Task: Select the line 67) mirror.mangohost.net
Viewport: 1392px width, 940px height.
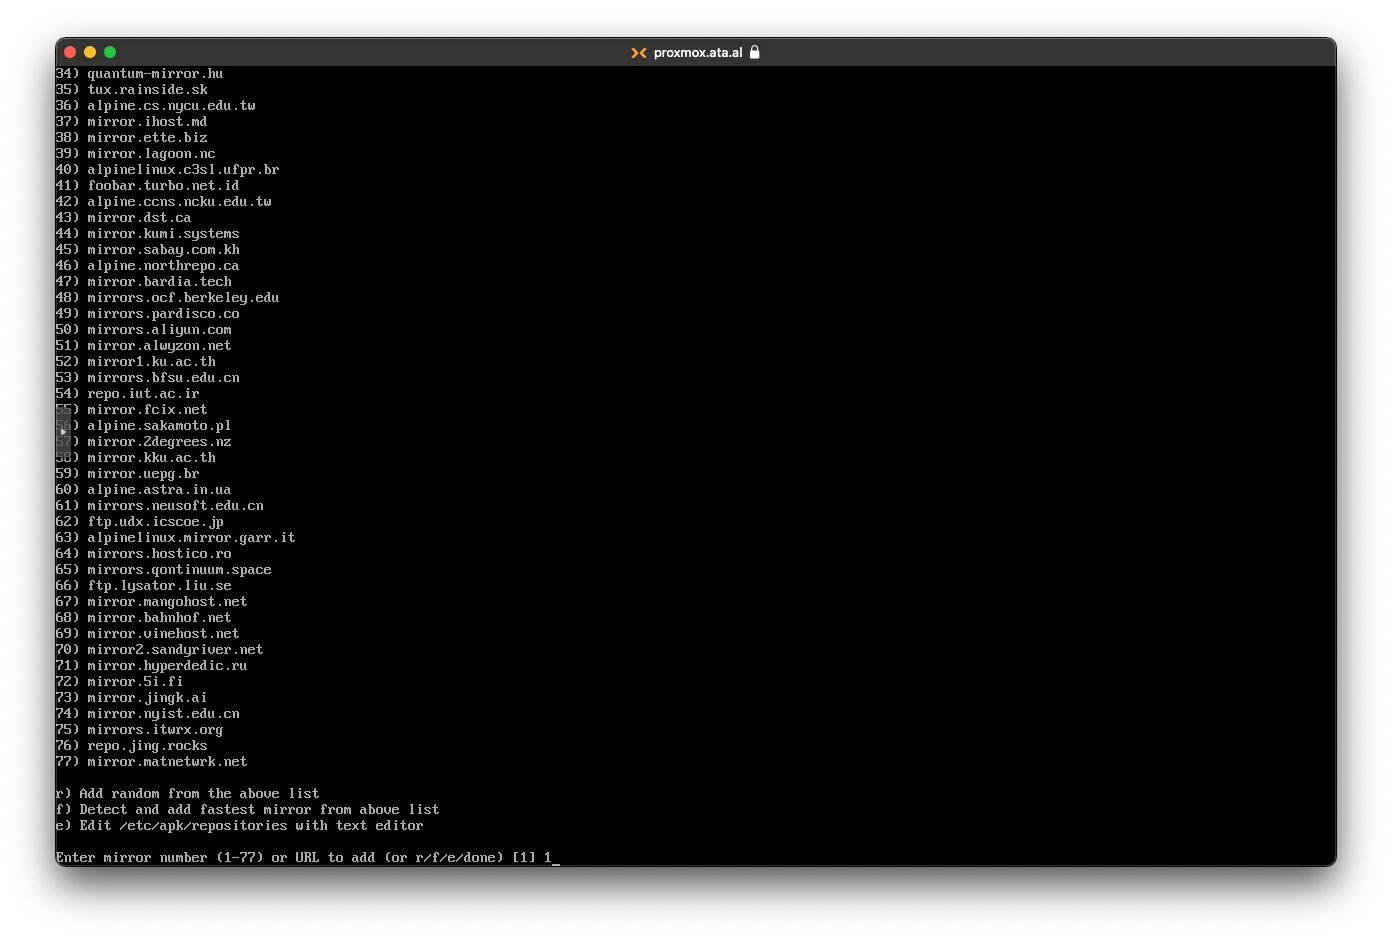Action: 152,602
